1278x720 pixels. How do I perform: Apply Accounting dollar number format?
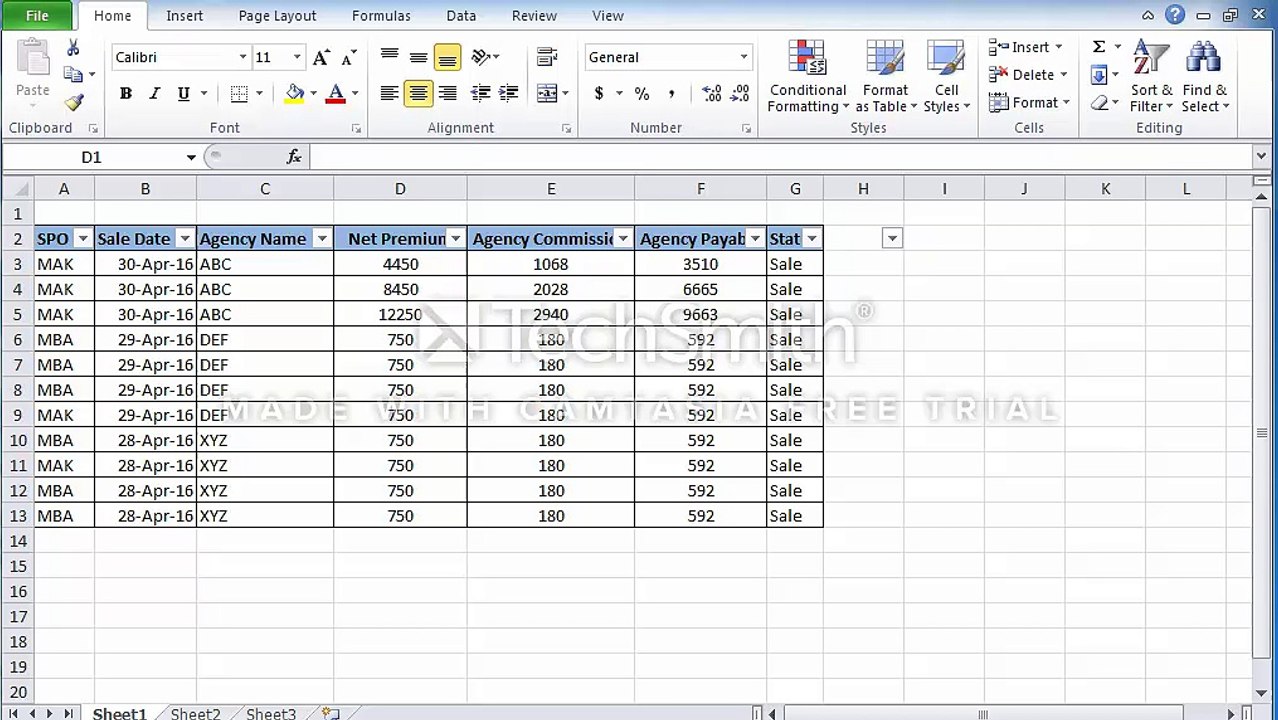pyautogui.click(x=599, y=94)
